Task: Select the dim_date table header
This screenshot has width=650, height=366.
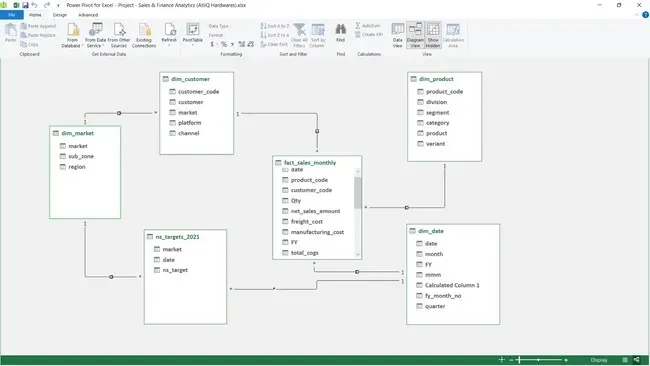Action: tap(453, 231)
